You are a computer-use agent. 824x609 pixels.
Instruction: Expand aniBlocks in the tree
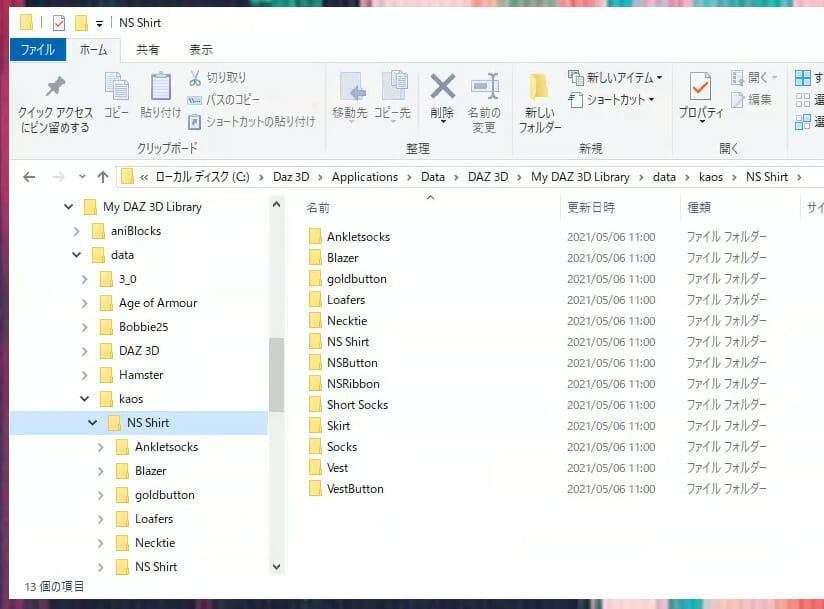coord(77,231)
